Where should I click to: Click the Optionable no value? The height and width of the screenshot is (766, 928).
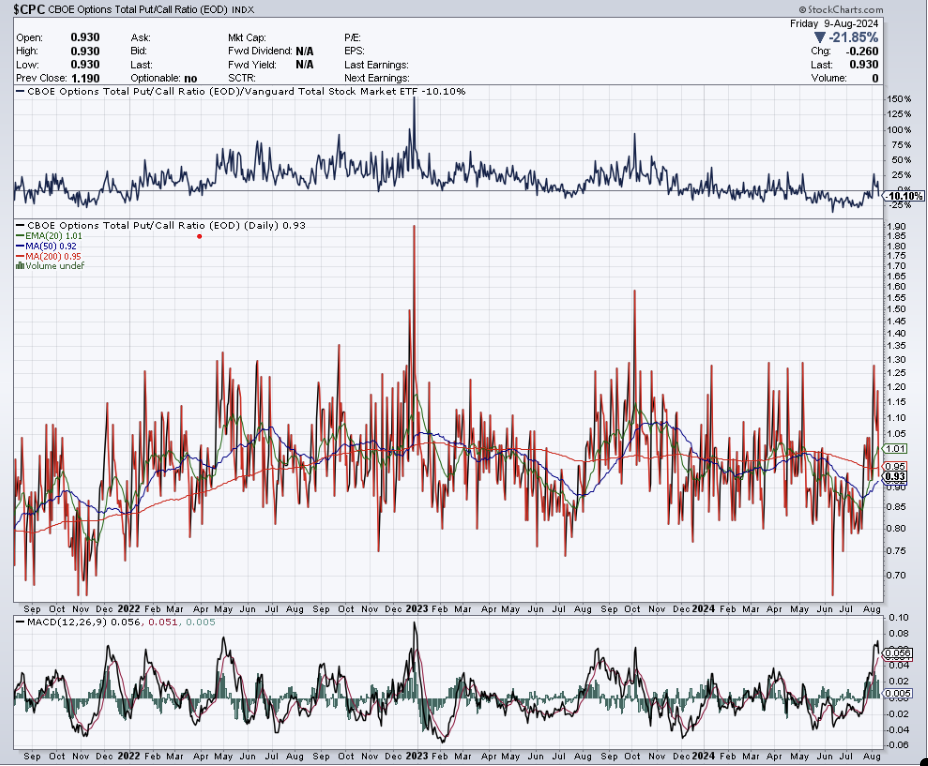[x=191, y=78]
